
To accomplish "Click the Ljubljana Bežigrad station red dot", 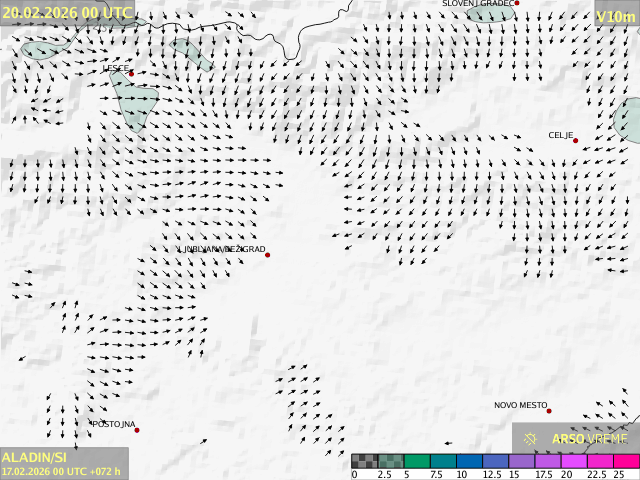I will tap(267, 255).
